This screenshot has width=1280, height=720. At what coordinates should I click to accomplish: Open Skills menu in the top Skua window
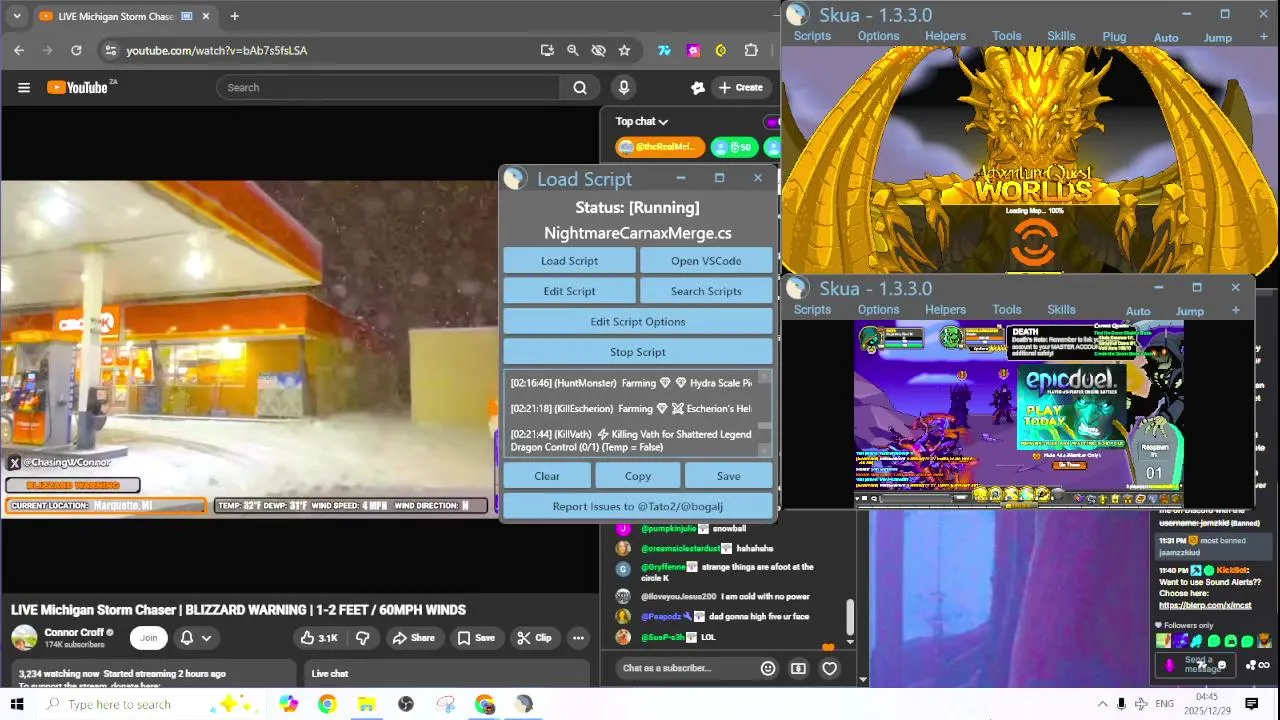point(1061,36)
